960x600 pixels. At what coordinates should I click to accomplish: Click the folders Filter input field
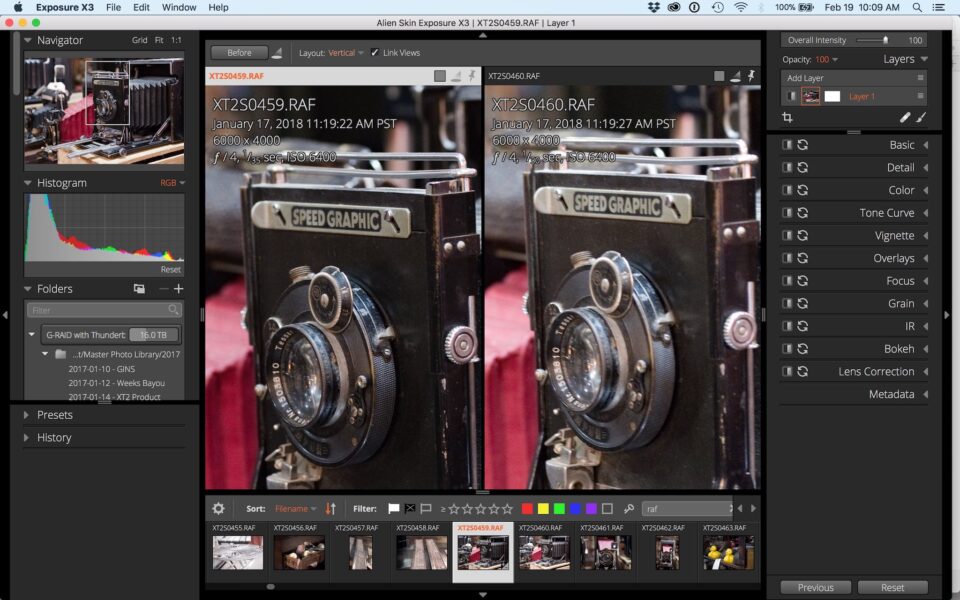pyautogui.click(x=104, y=310)
